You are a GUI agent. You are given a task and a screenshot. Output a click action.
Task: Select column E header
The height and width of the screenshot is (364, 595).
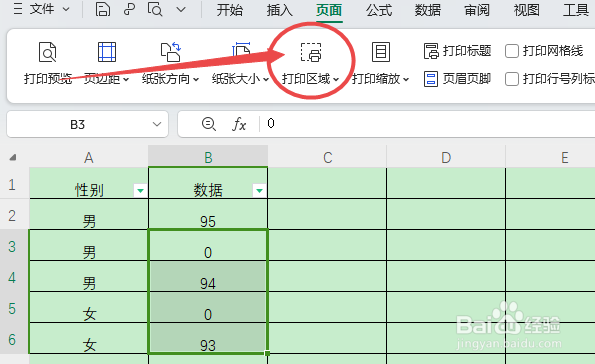(550, 157)
